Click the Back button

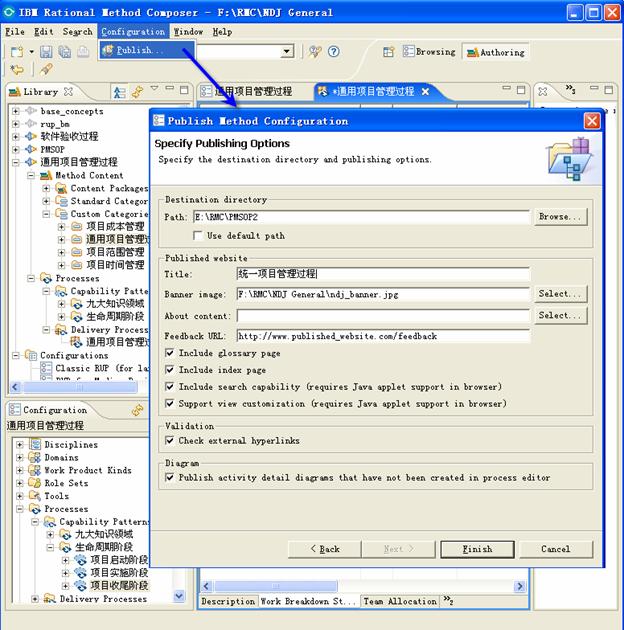(x=325, y=549)
